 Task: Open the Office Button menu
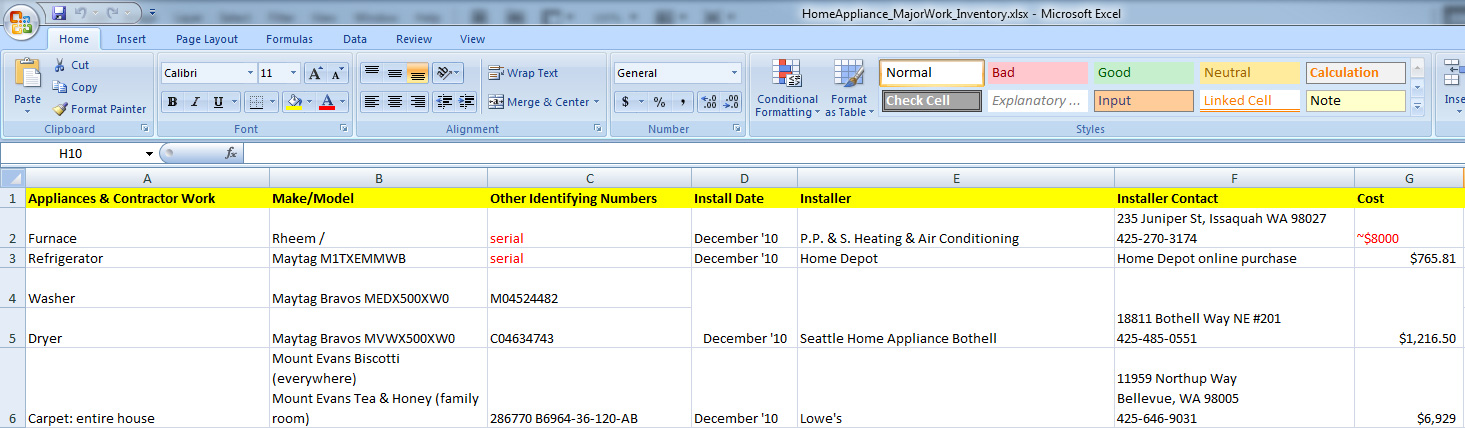coord(22,21)
